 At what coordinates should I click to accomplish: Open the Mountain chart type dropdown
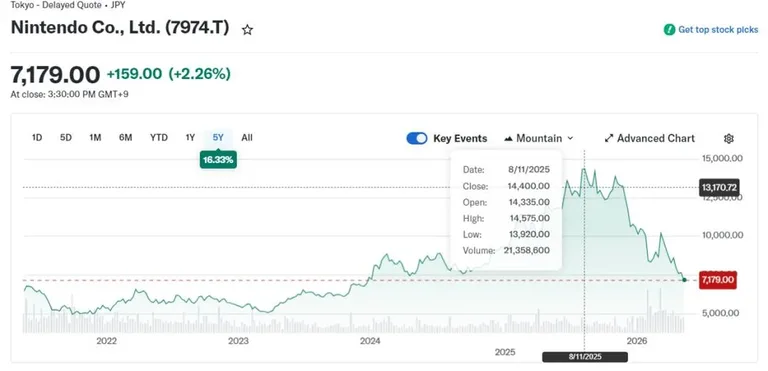click(538, 139)
